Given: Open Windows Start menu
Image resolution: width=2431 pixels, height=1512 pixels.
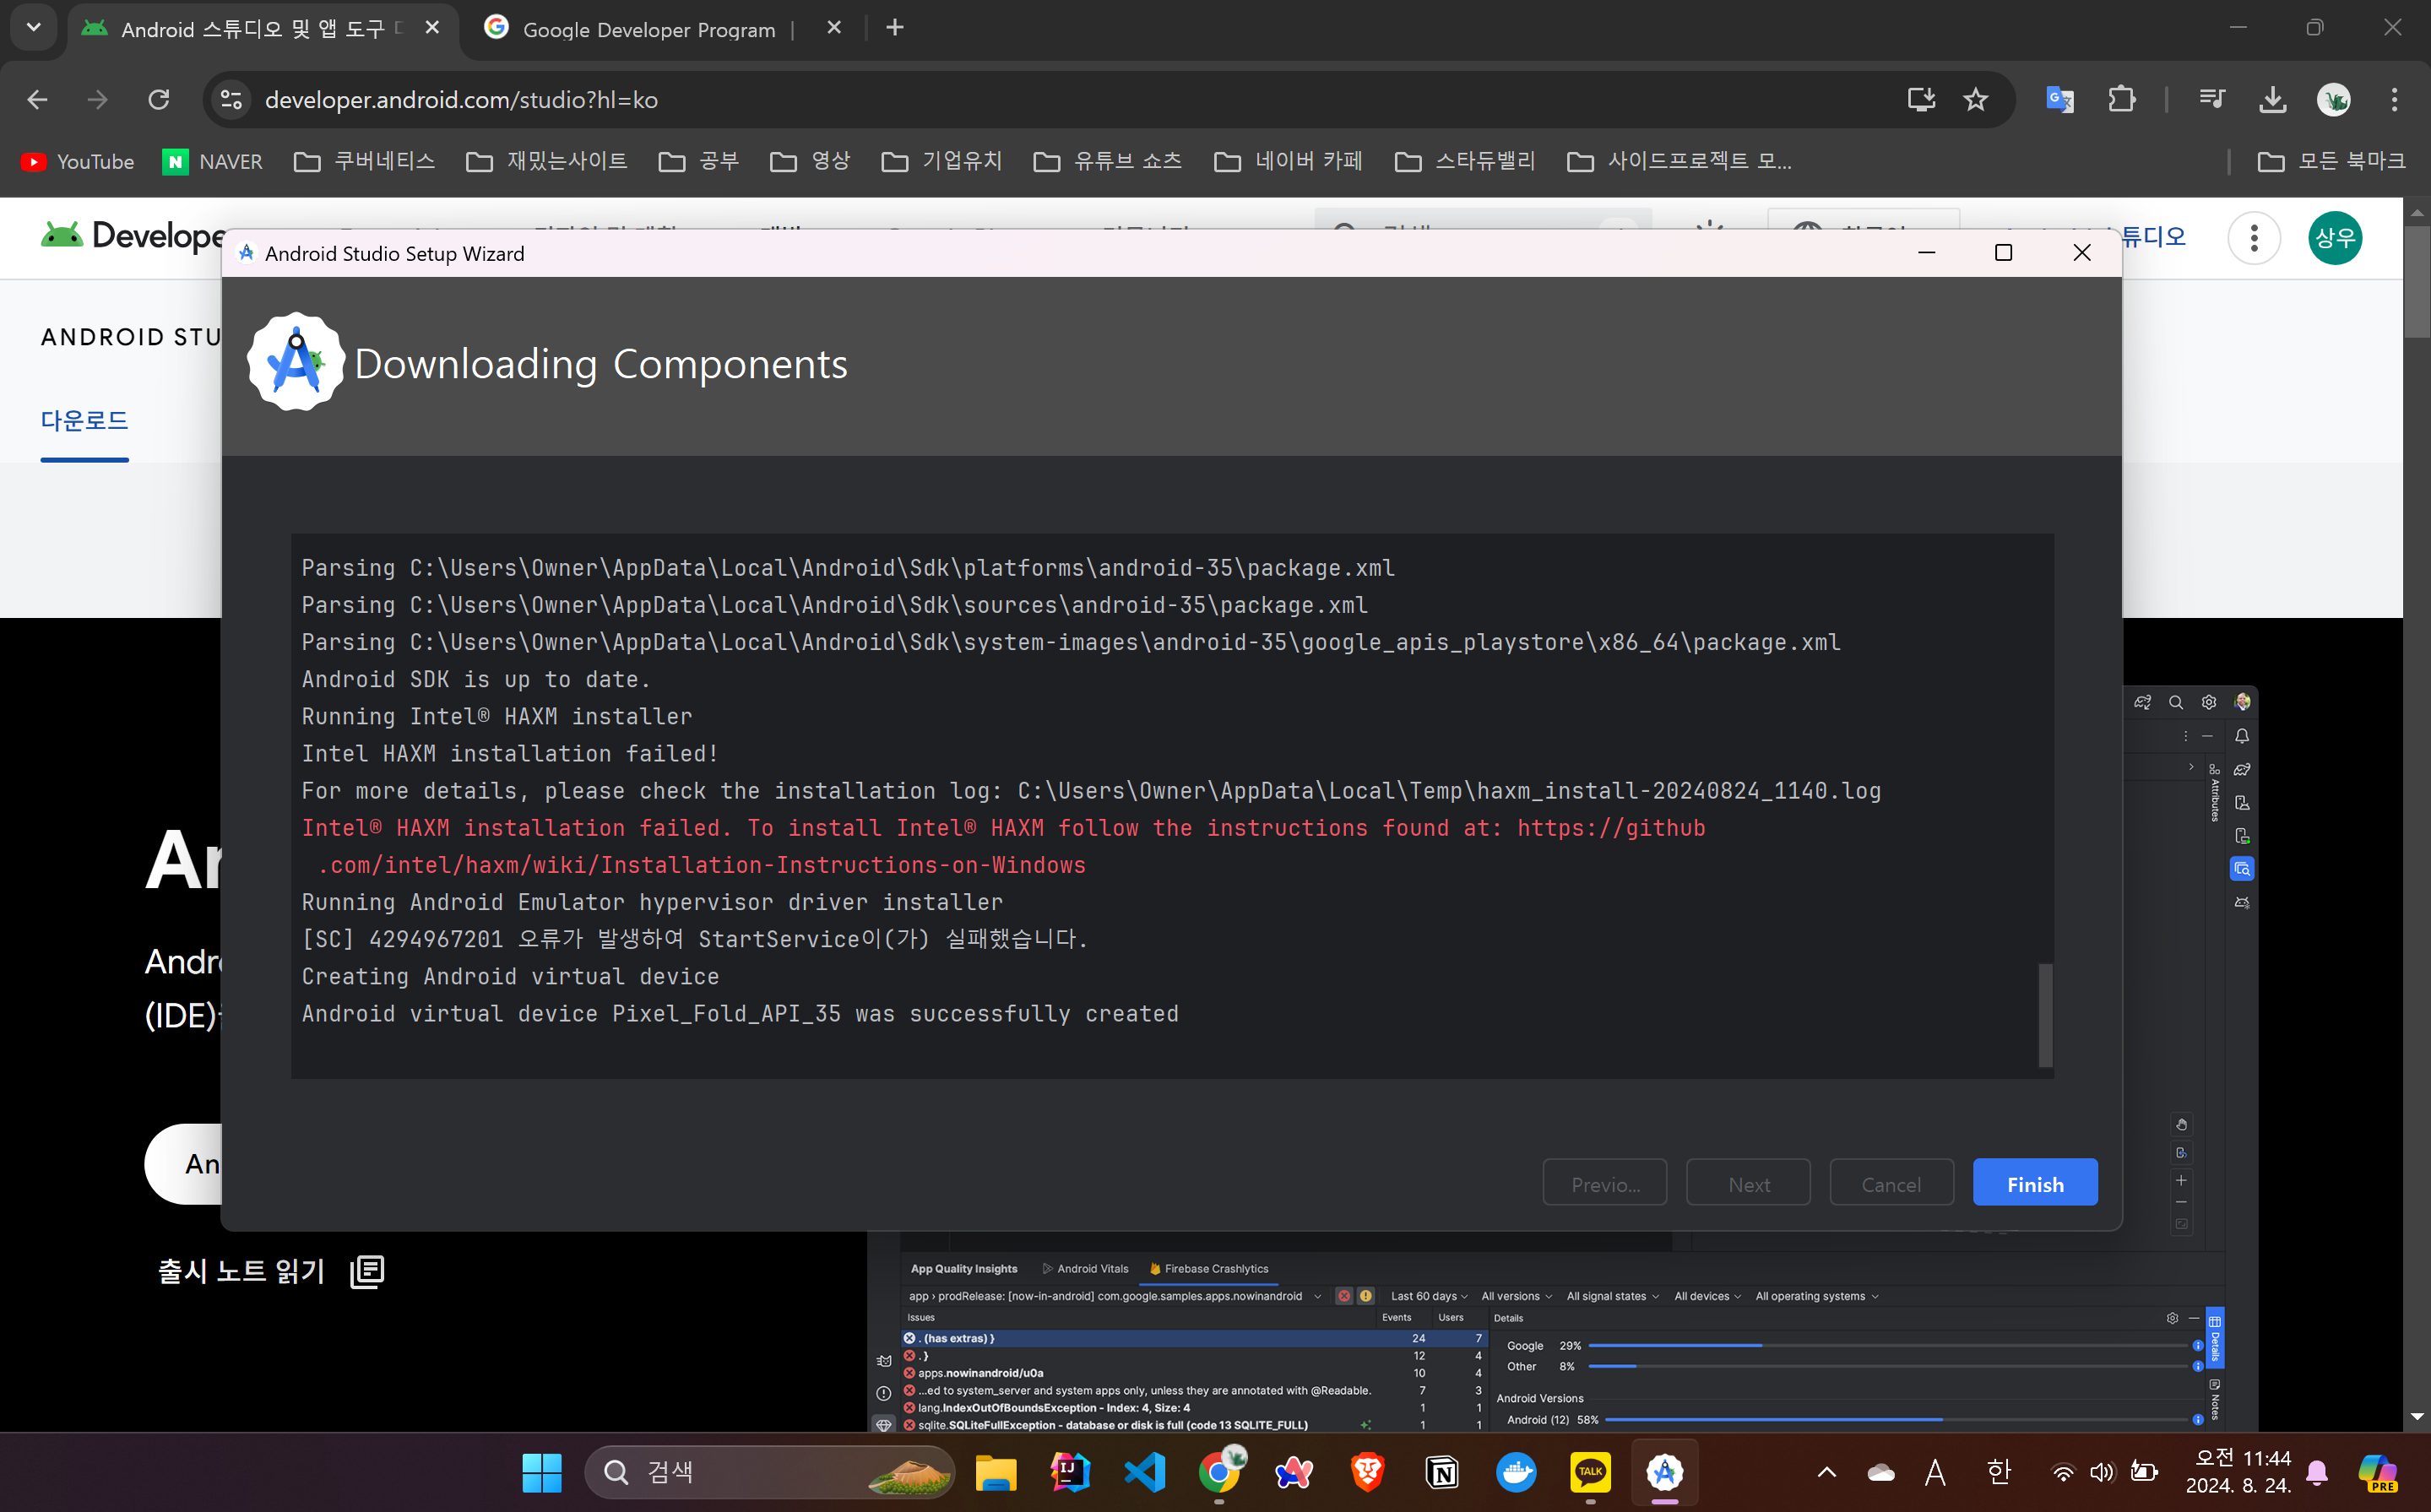Looking at the screenshot, I should [x=542, y=1472].
